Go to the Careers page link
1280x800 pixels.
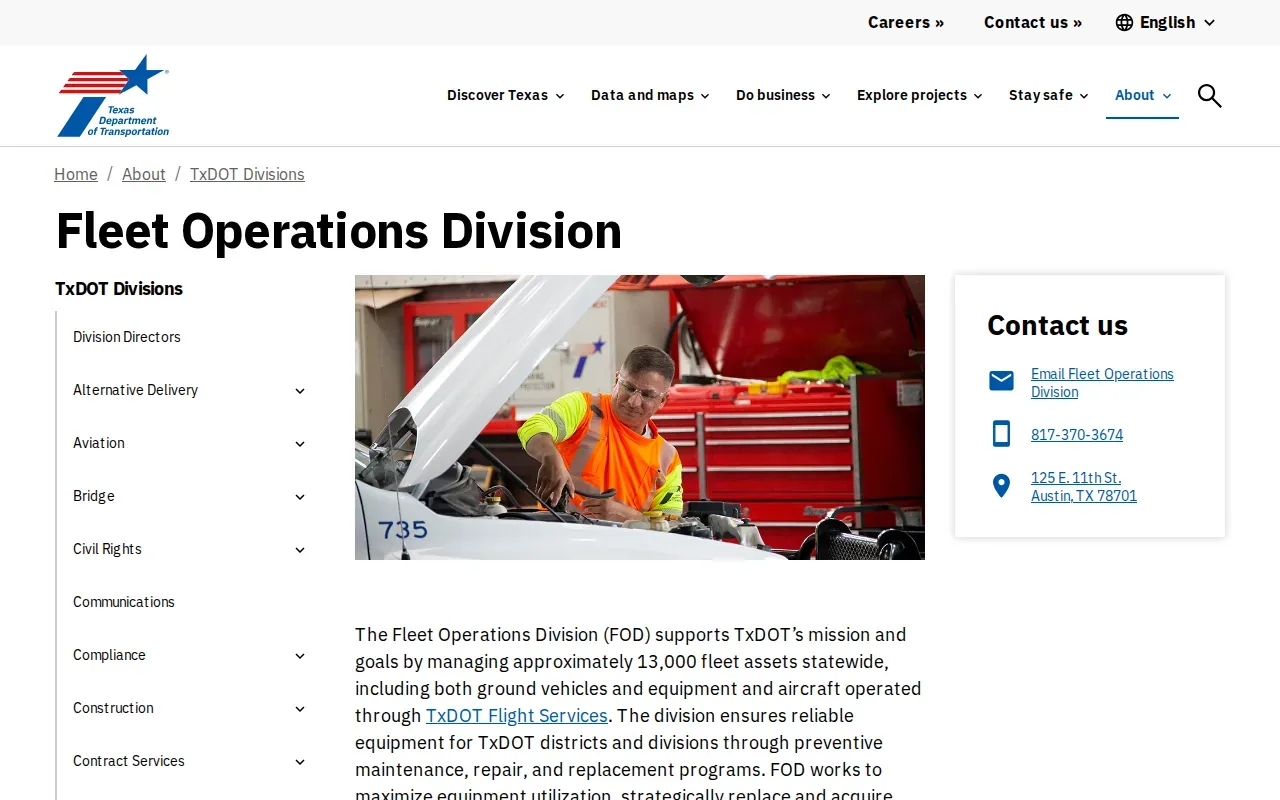pos(906,22)
